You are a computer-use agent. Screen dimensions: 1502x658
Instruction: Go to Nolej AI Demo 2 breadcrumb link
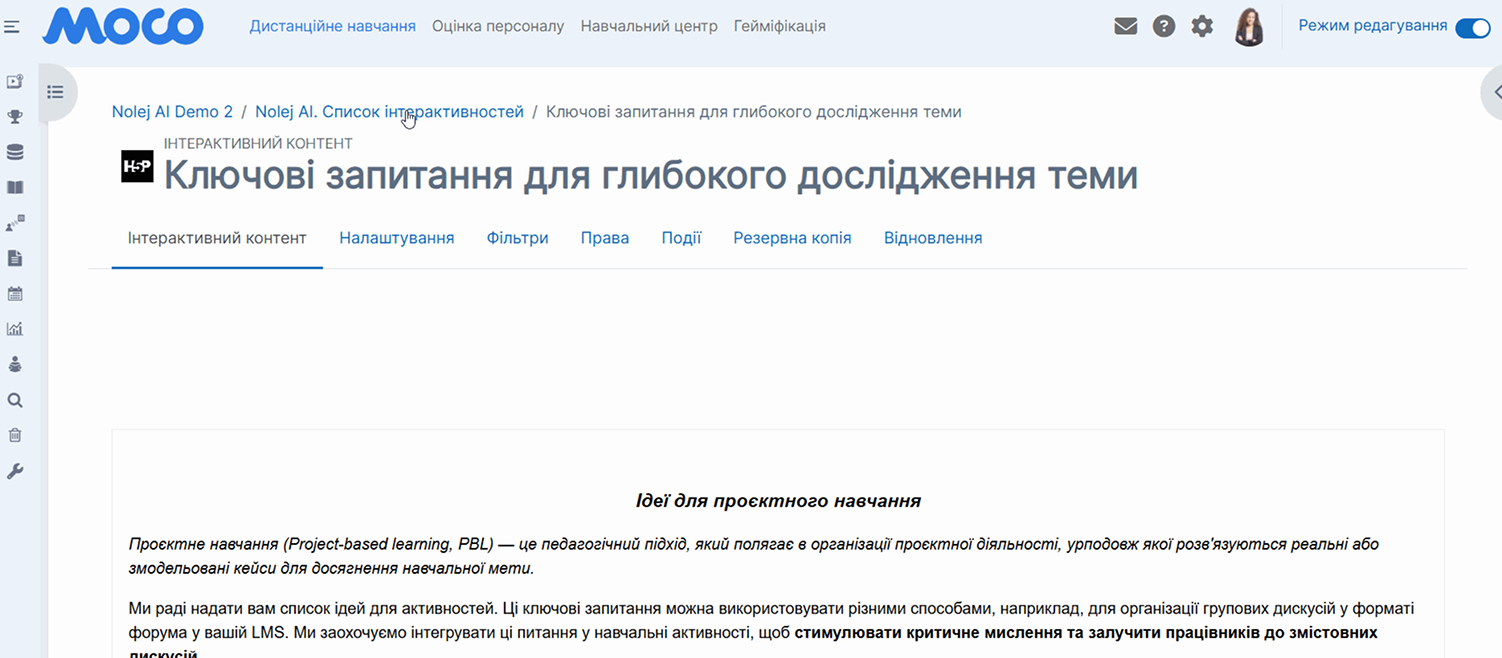point(172,112)
